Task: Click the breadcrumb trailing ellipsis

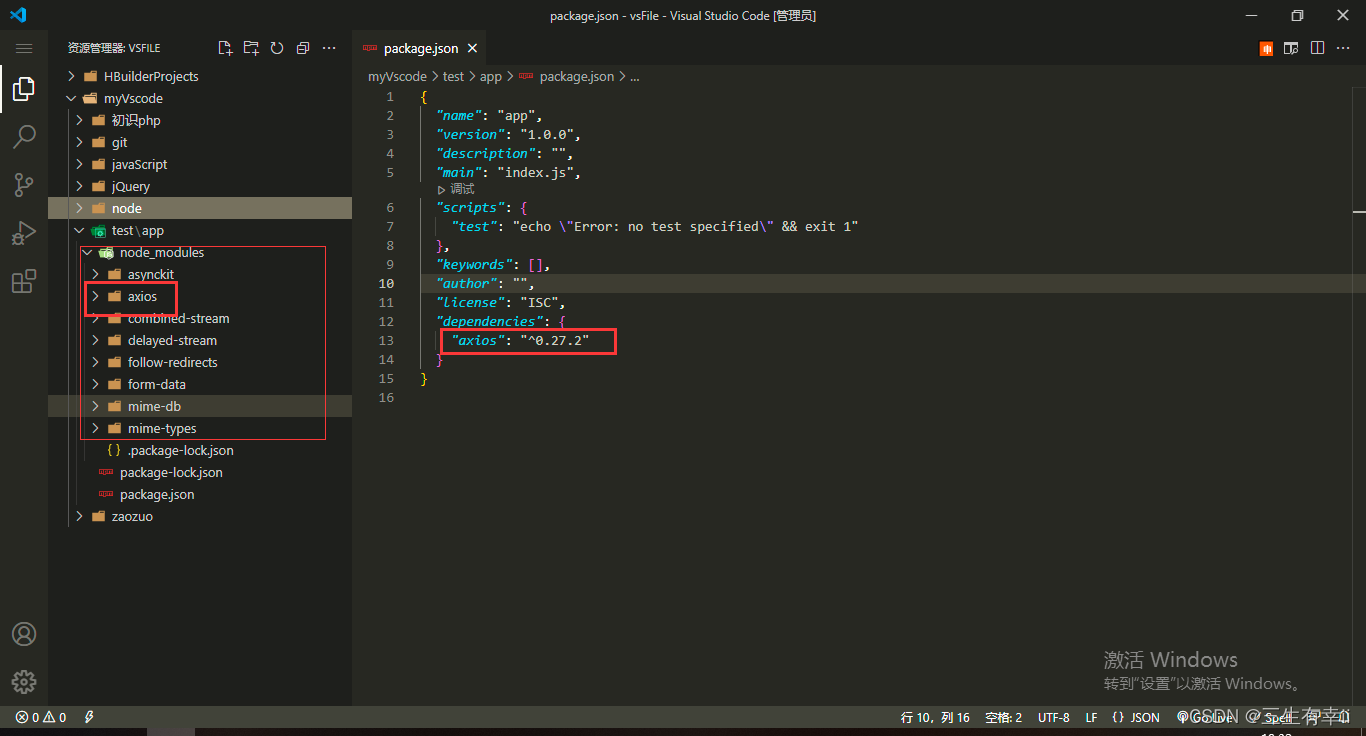Action: 634,76
